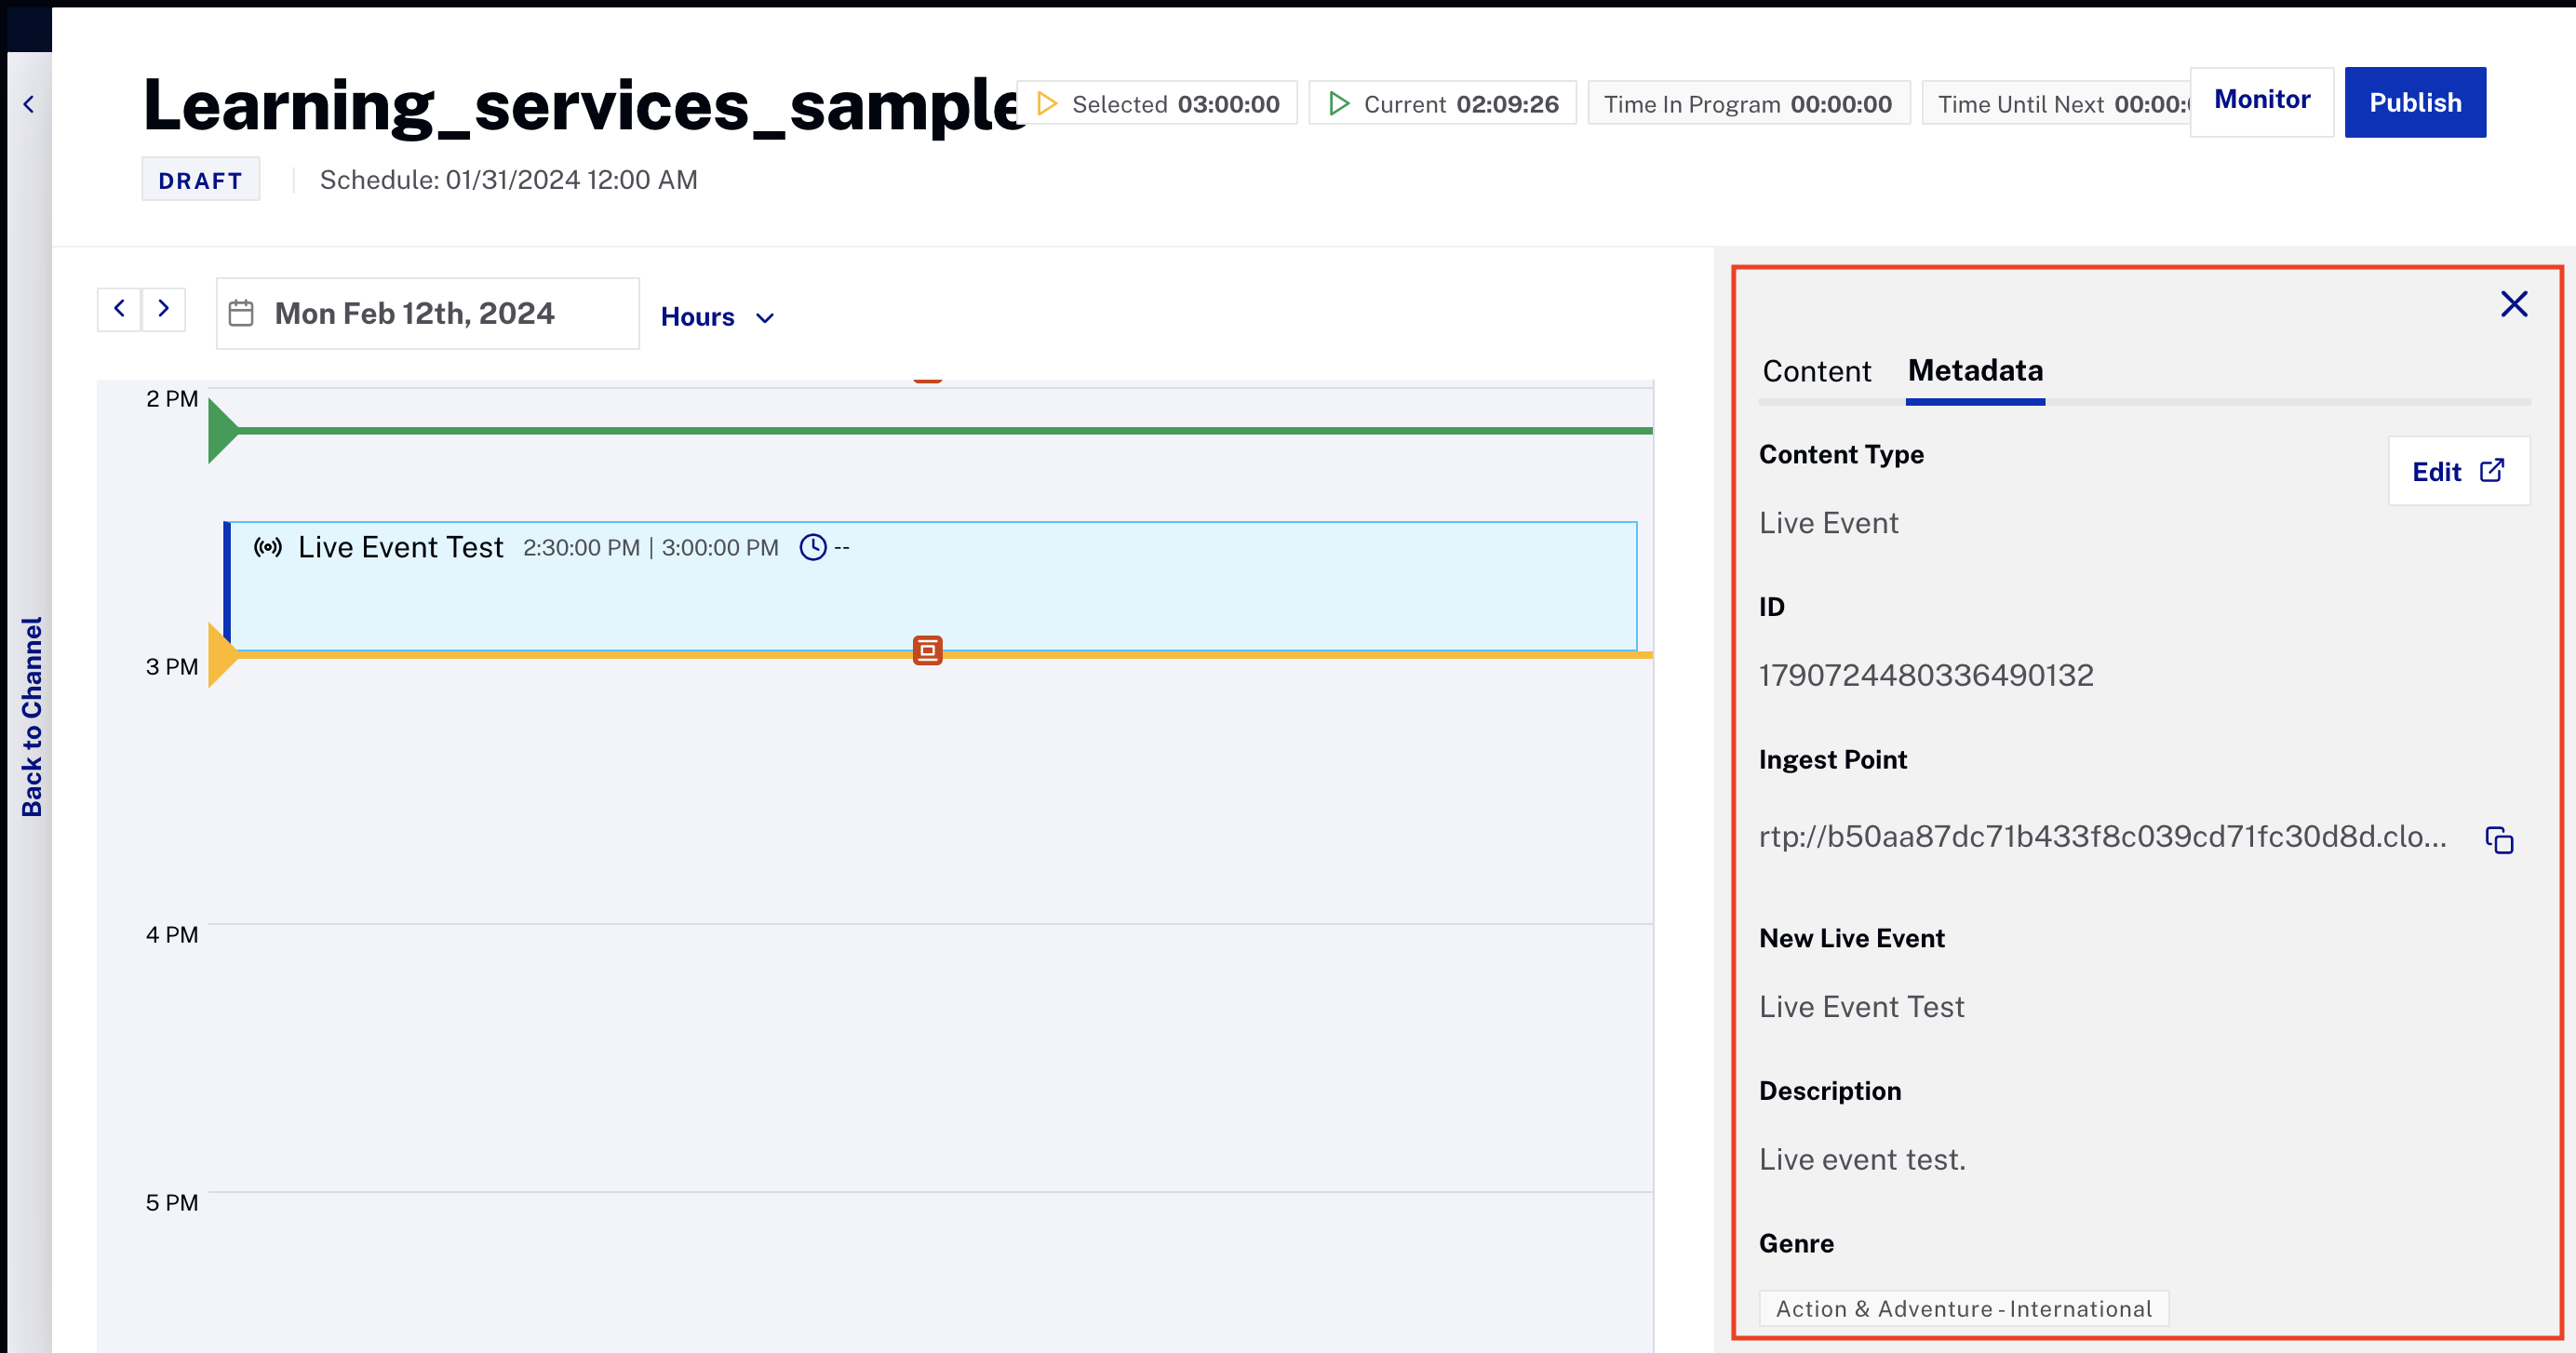Expand the Hours view dropdown

(717, 317)
